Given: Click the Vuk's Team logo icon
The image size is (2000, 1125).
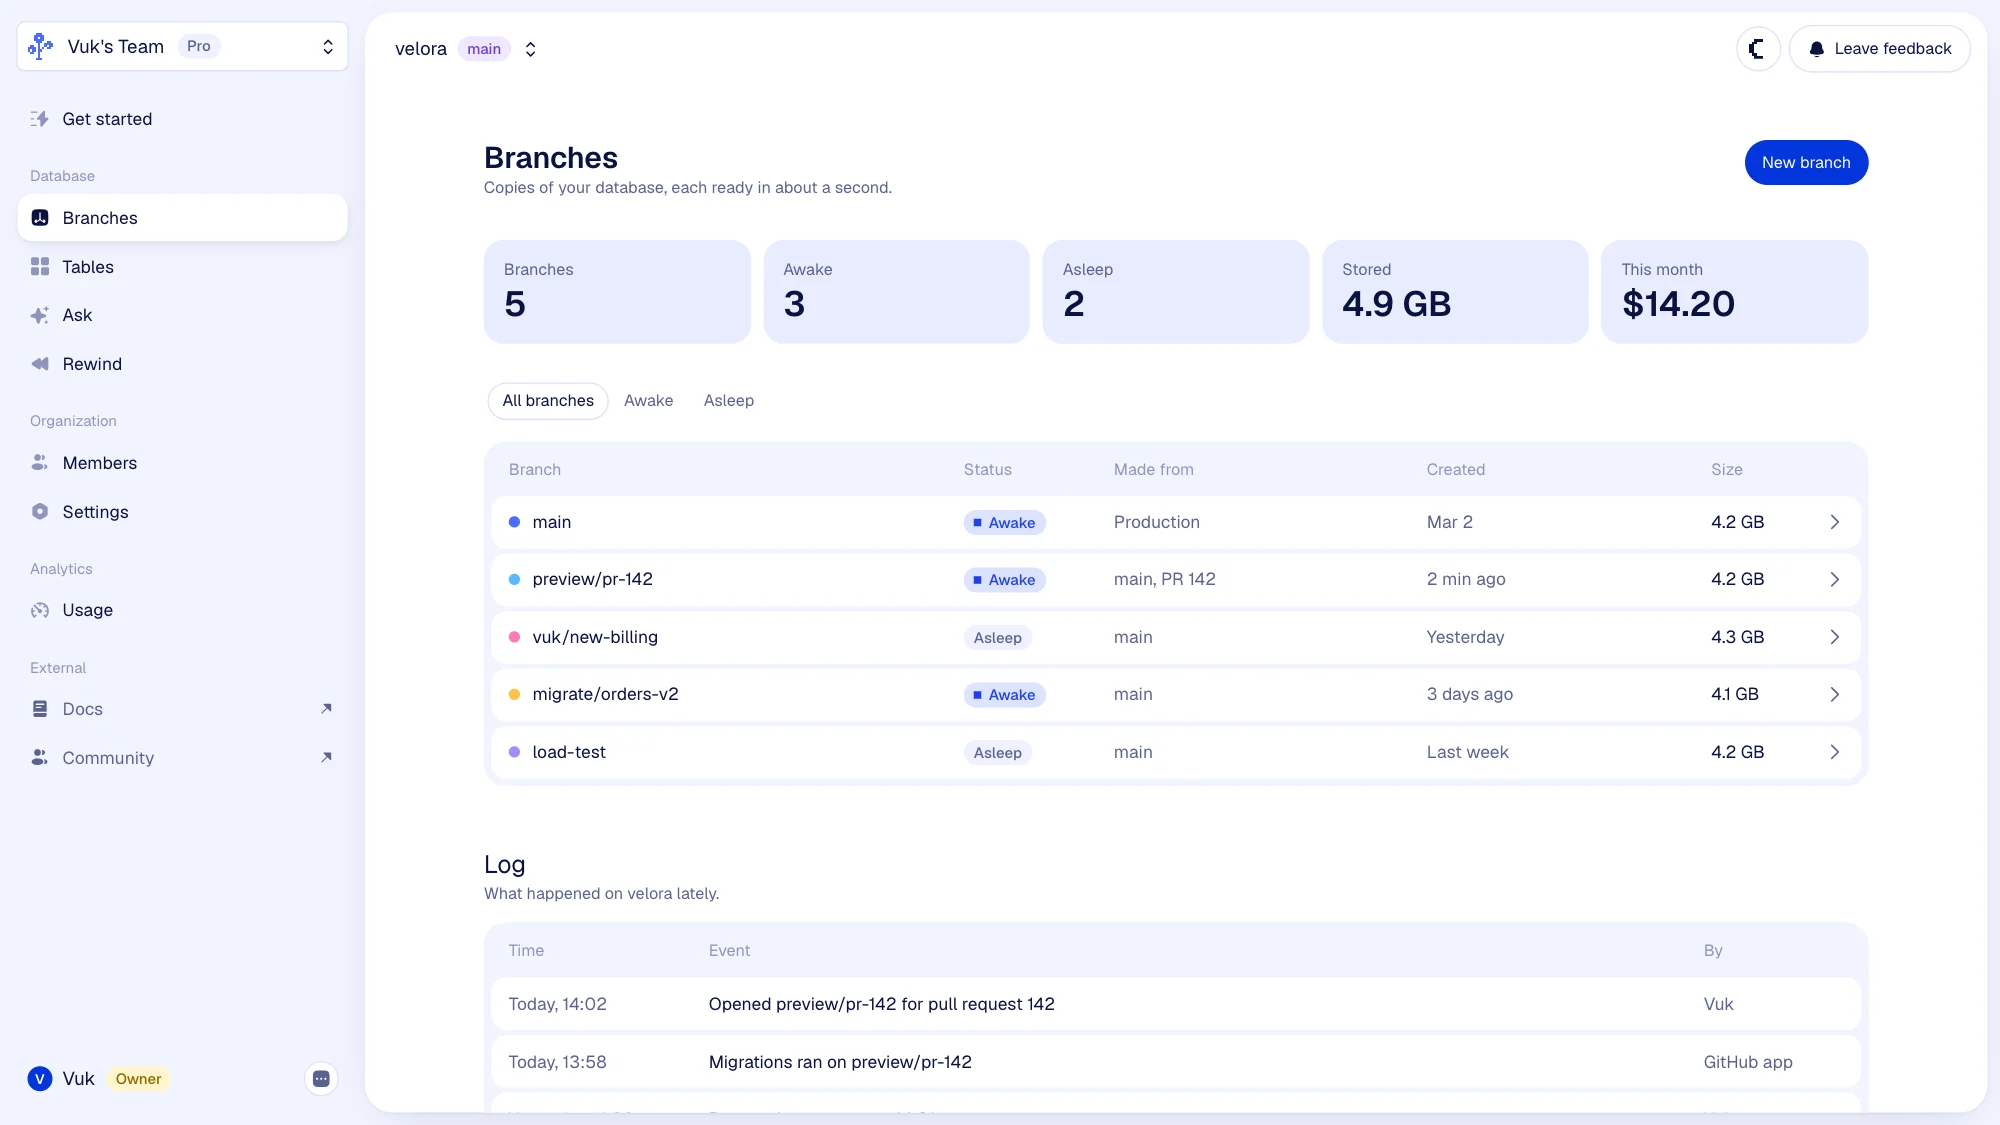Looking at the screenshot, I should pos(40,47).
